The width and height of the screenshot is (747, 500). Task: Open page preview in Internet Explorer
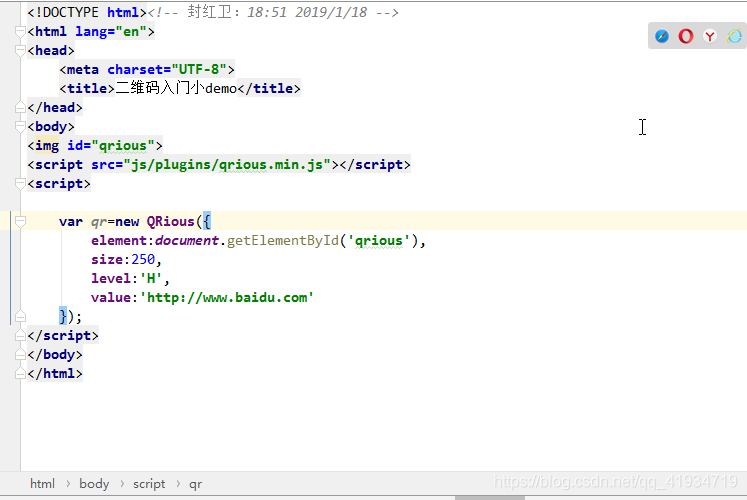734,36
